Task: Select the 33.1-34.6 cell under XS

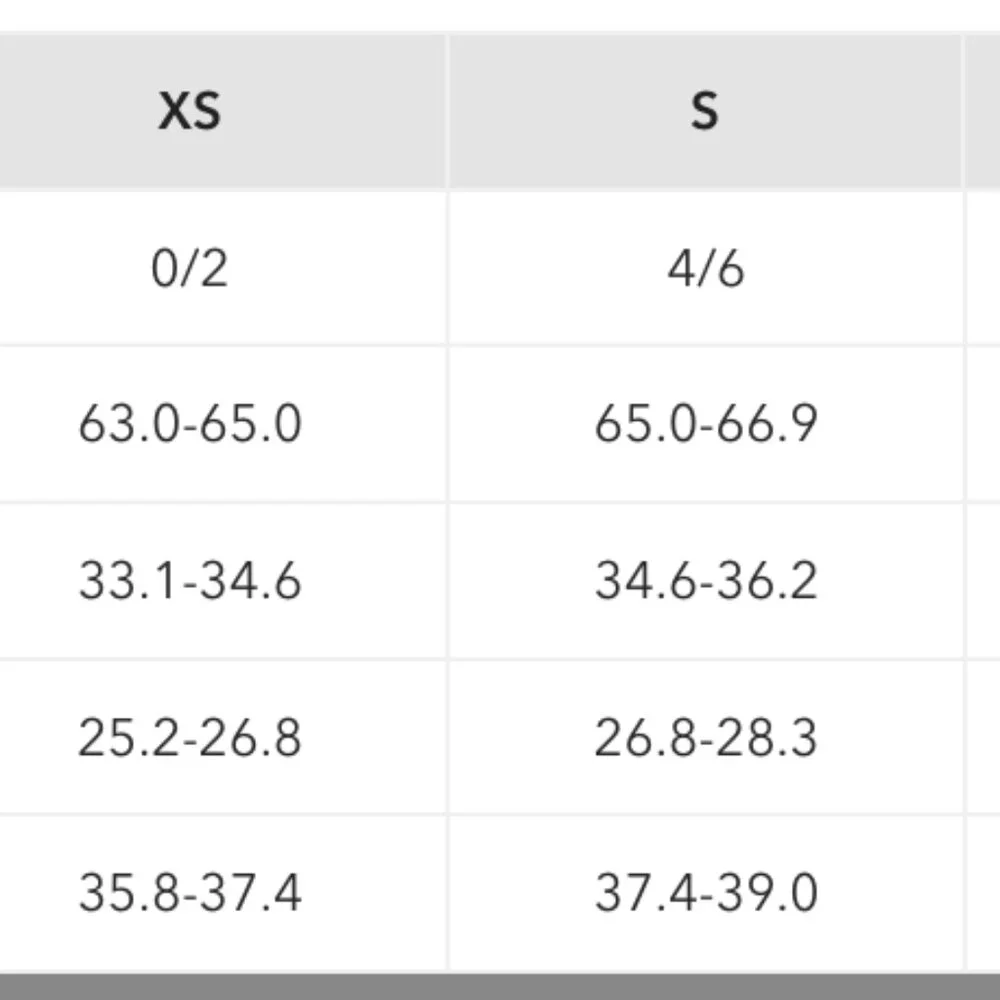Action: pyautogui.click(x=190, y=581)
